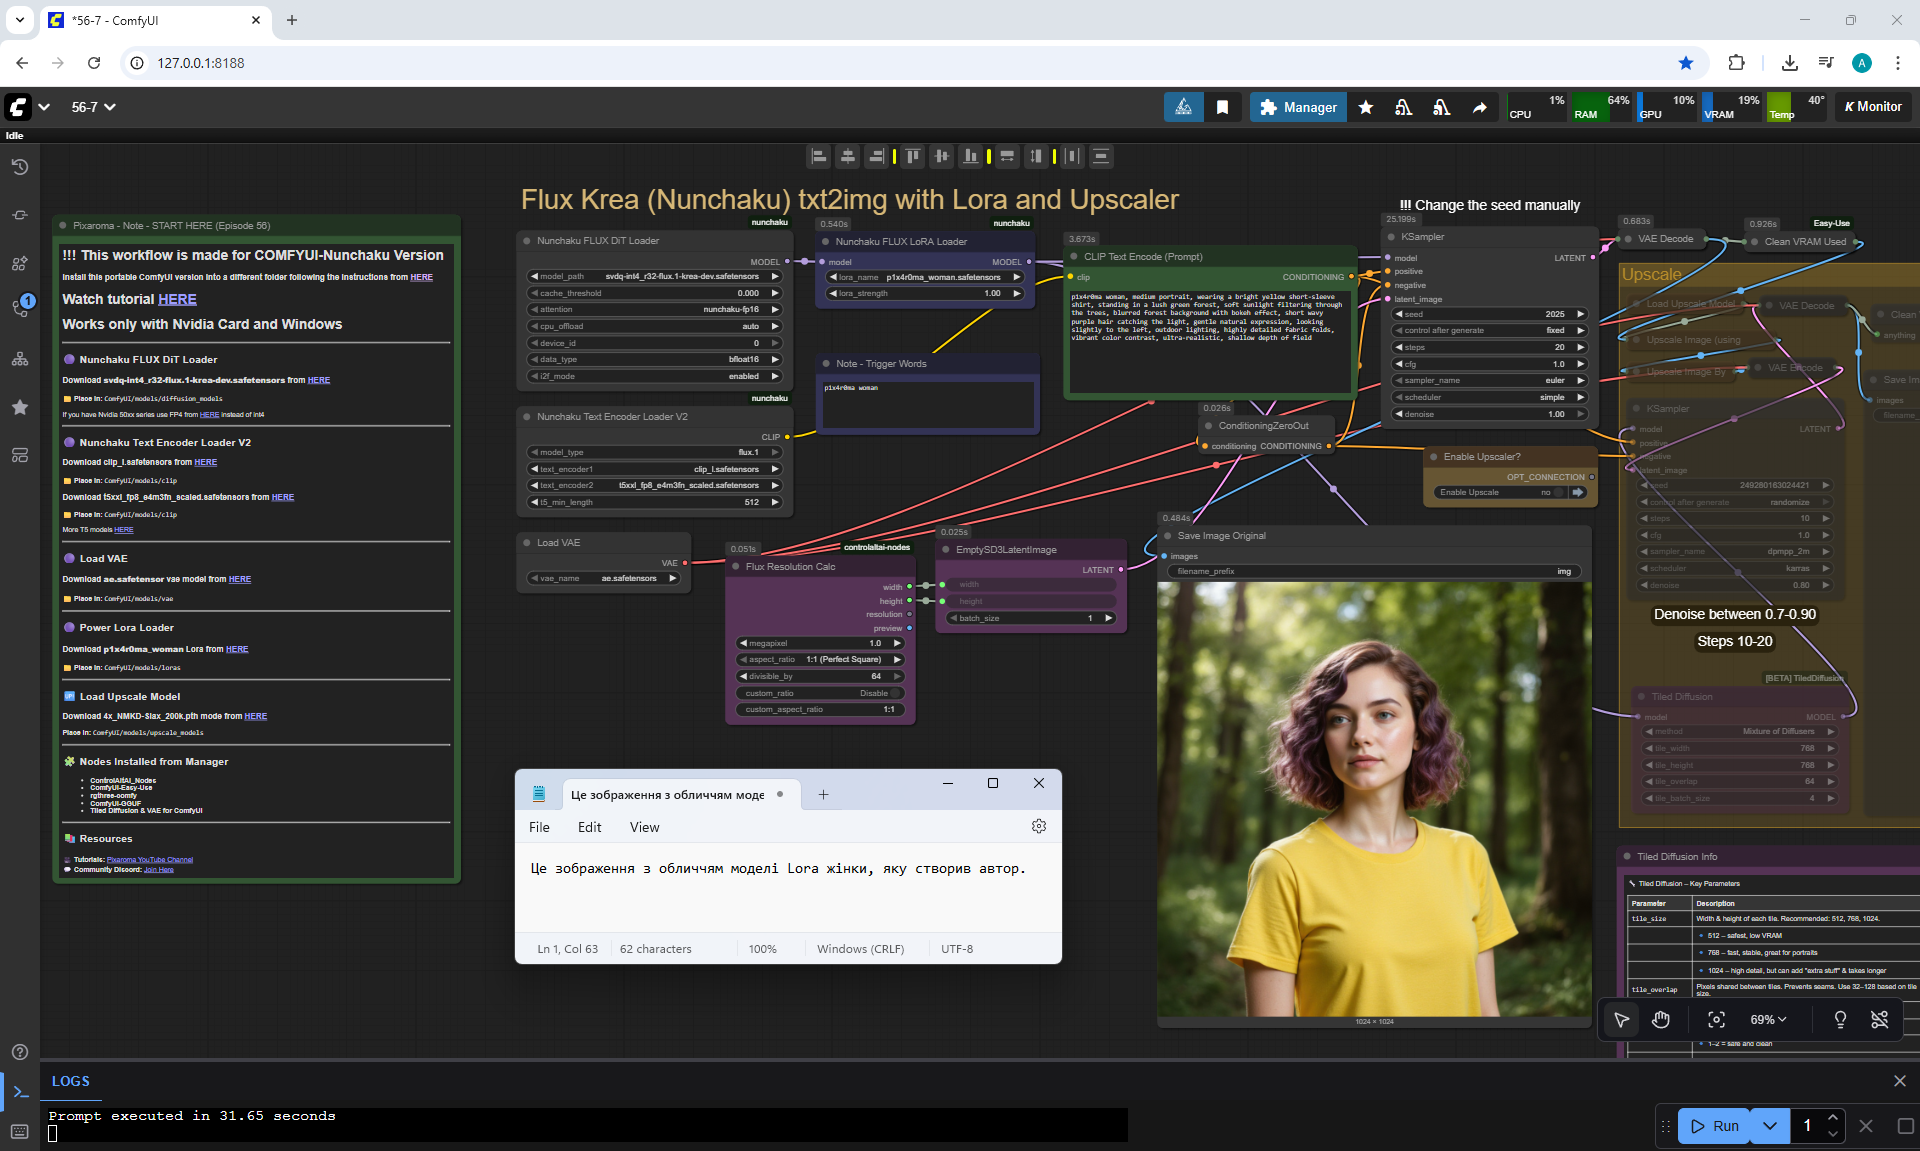Open Notepad's Edit menu
Viewport: 1920px width, 1151px height.
click(x=589, y=827)
